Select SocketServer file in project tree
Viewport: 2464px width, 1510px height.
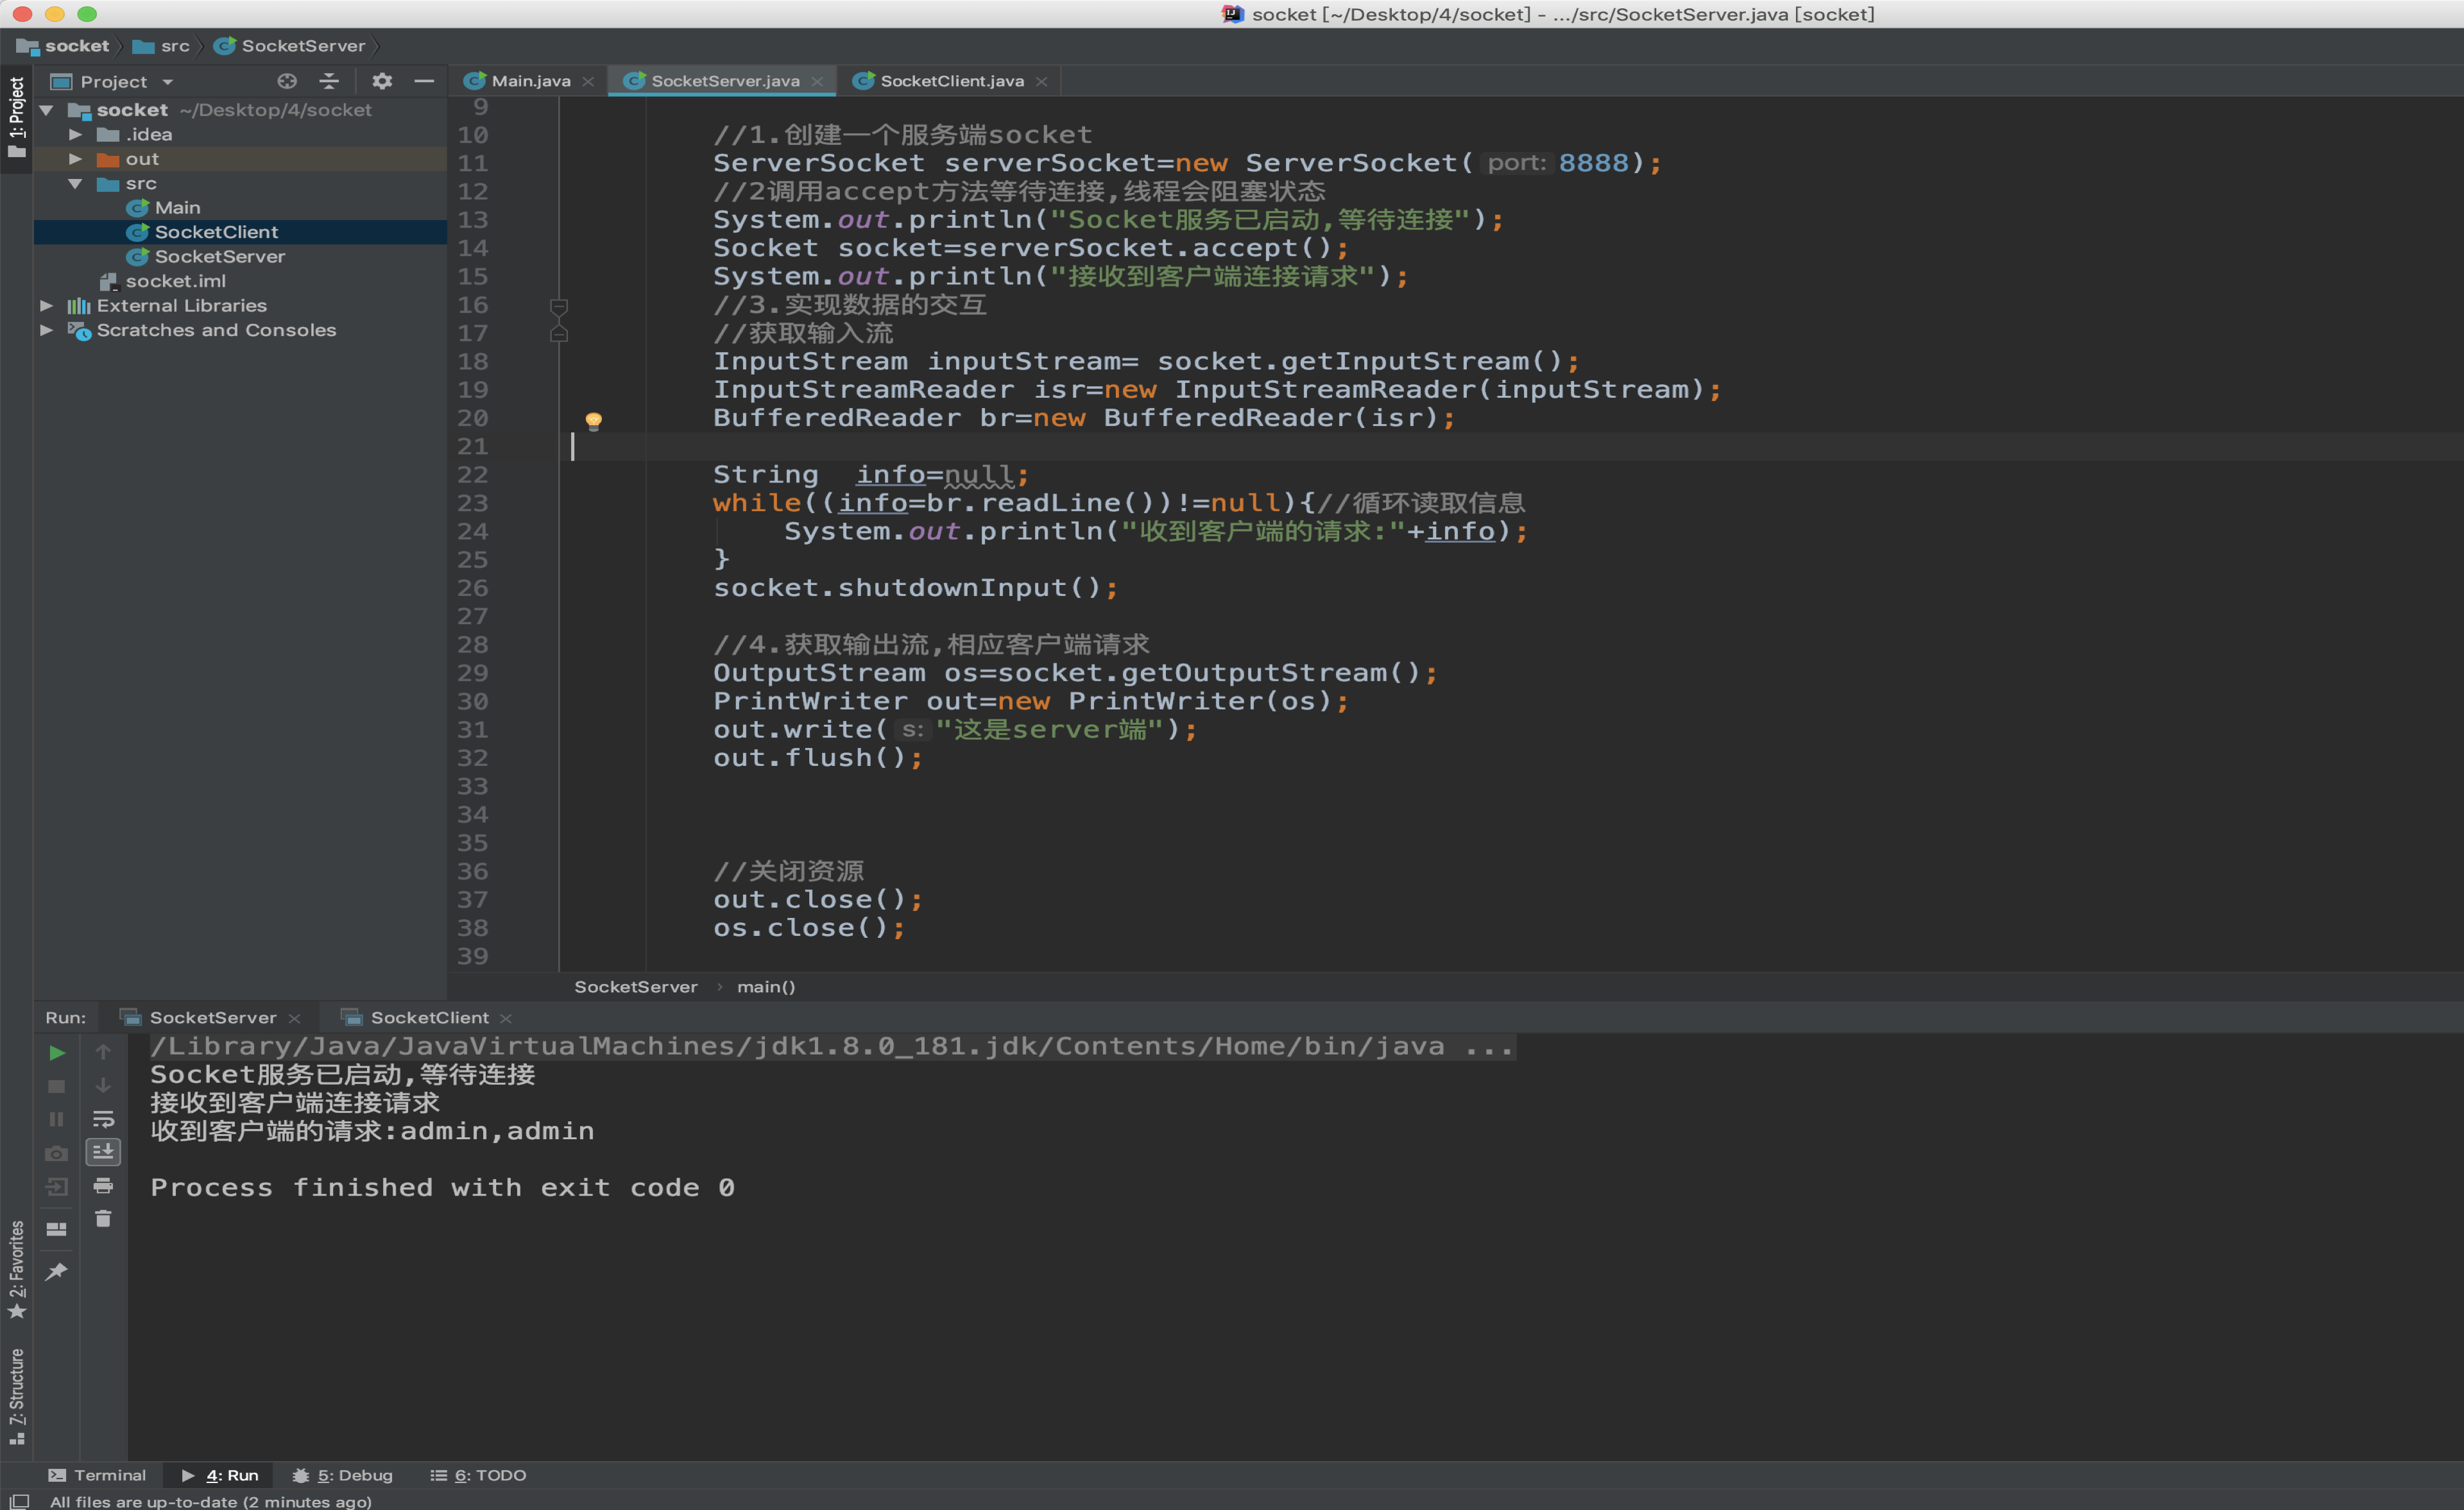coord(219,257)
